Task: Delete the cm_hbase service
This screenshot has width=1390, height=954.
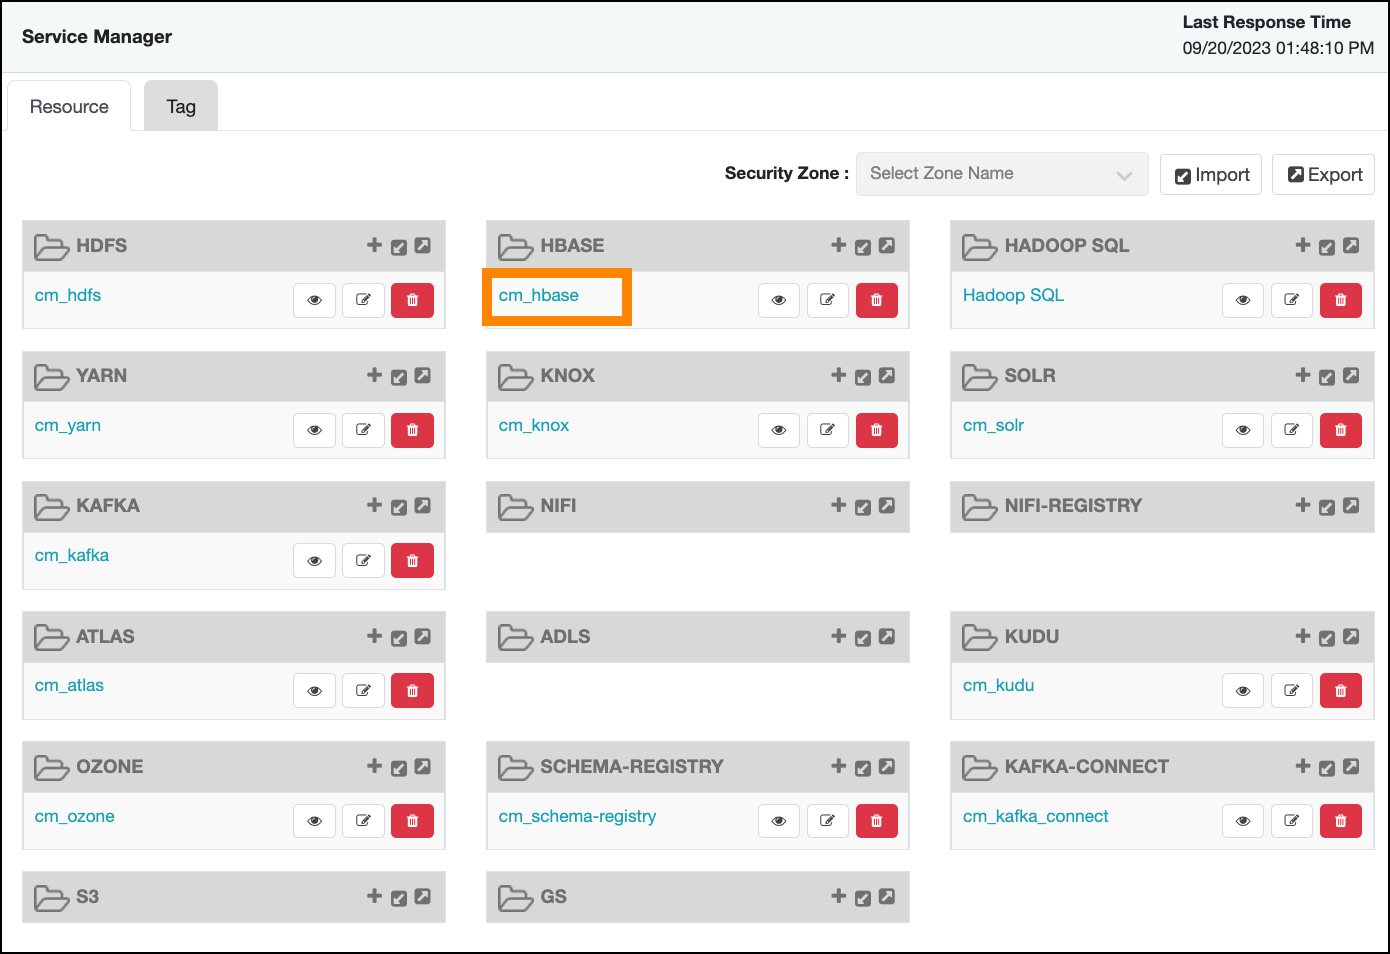Action: click(x=876, y=300)
